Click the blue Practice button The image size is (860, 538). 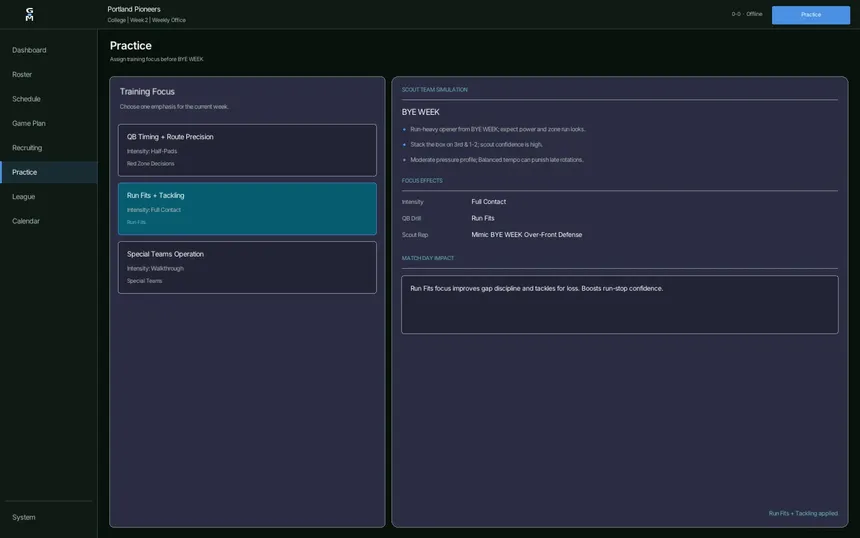coord(811,15)
